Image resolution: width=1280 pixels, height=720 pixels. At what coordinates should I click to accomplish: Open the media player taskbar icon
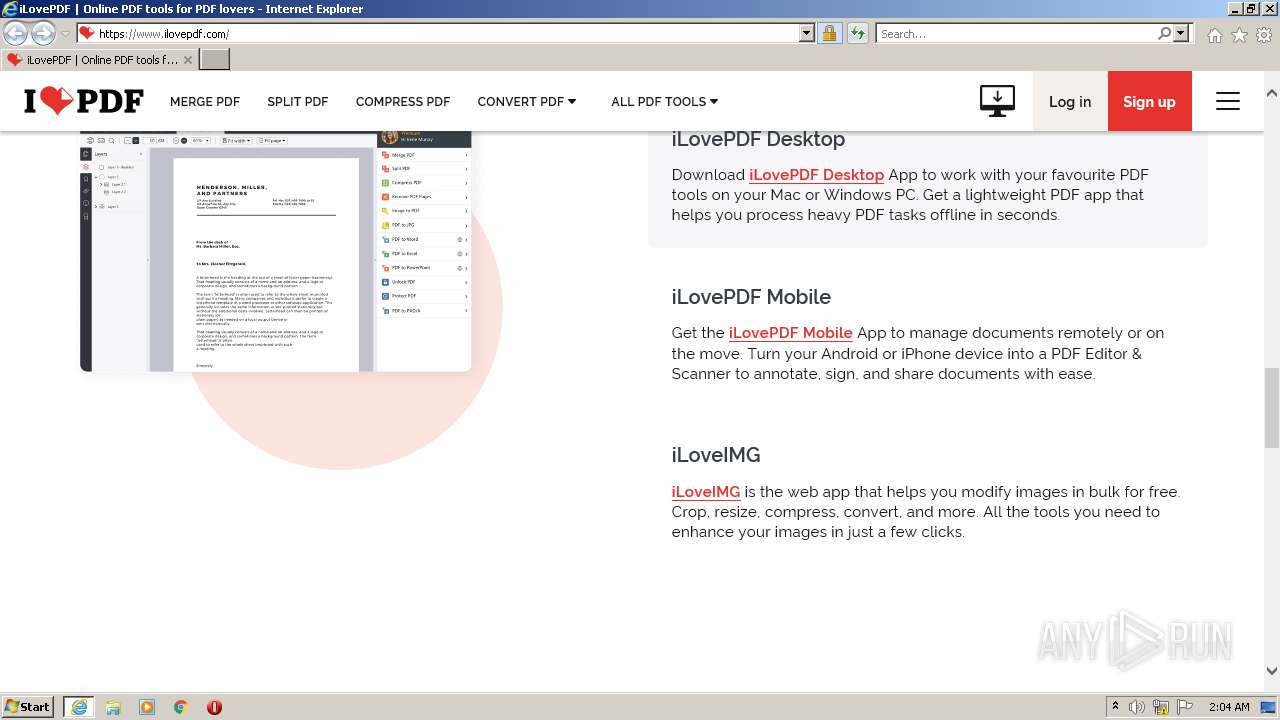(147, 707)
